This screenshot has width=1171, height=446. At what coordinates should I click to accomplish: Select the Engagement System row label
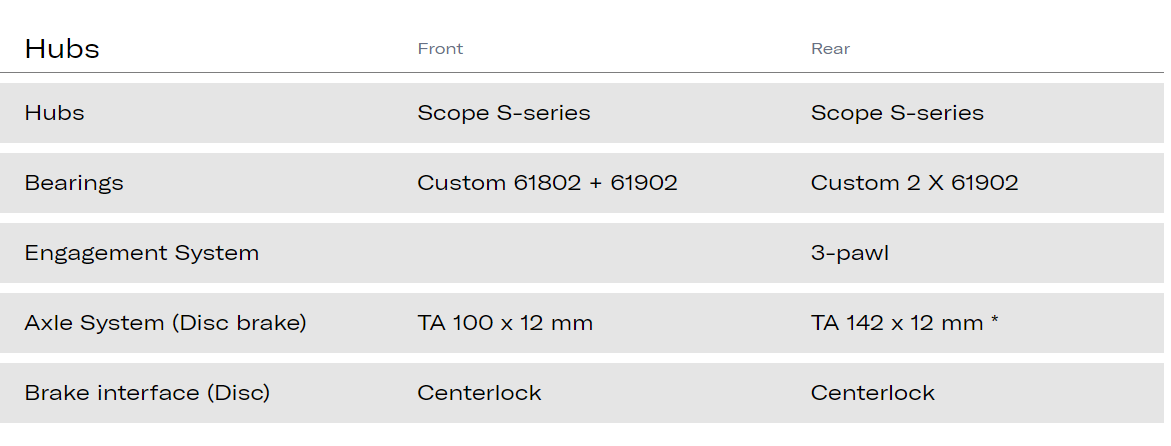click(141, 253)
